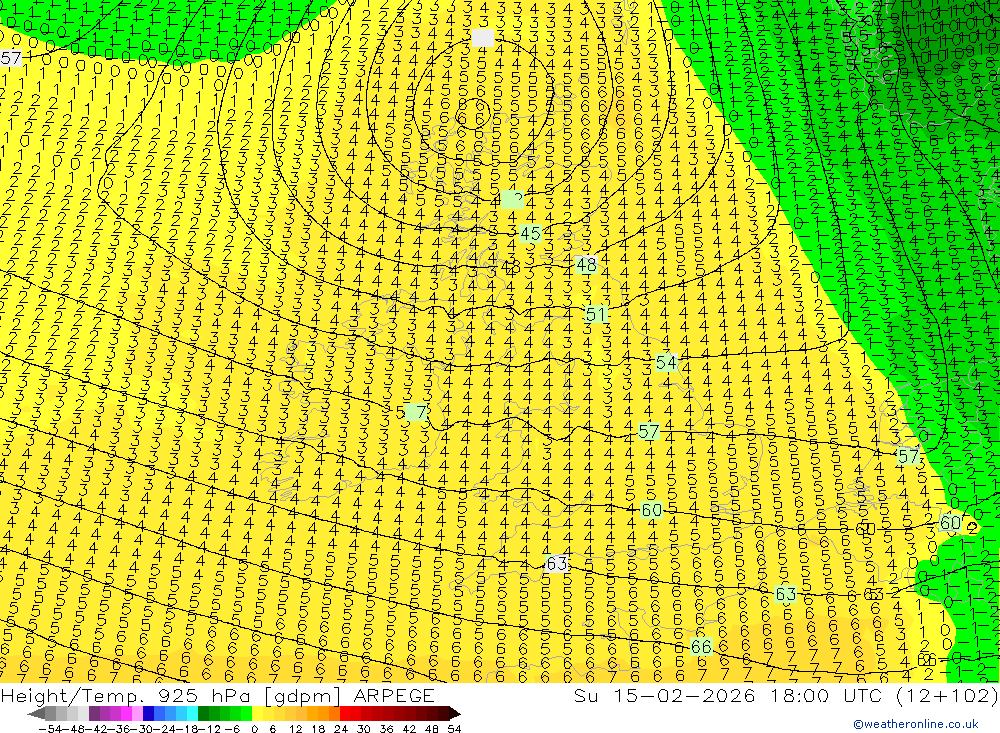Pick the cyan legend swatch near -18

coord(192,713)
